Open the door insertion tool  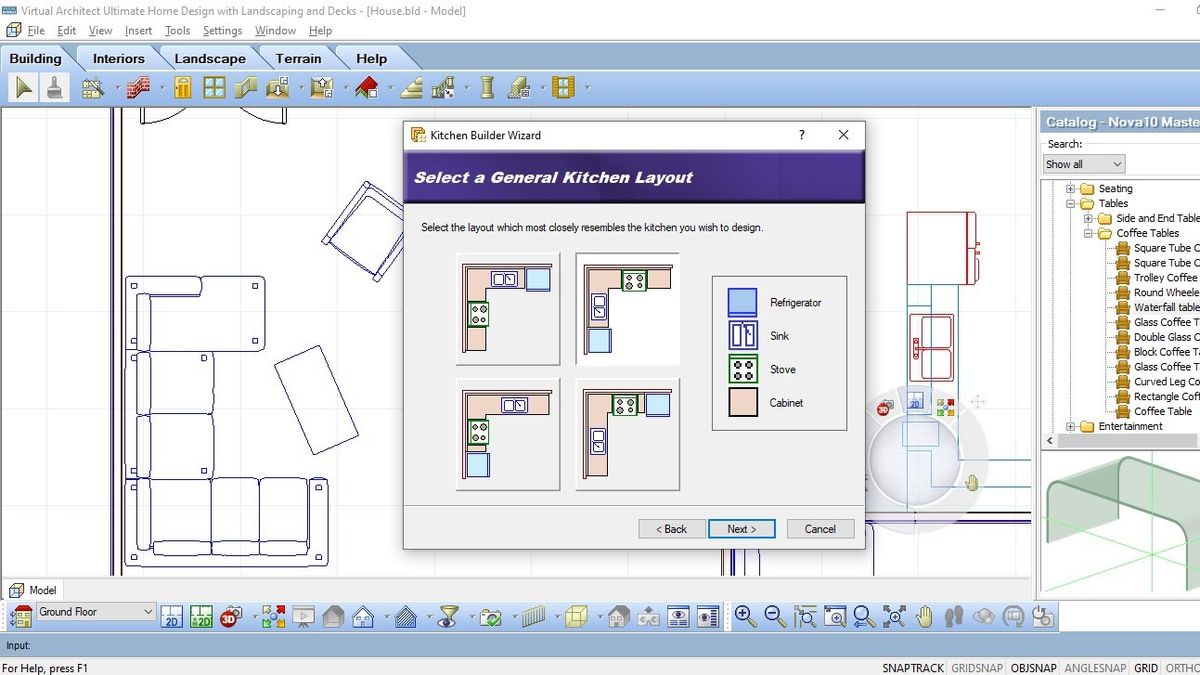182,87
